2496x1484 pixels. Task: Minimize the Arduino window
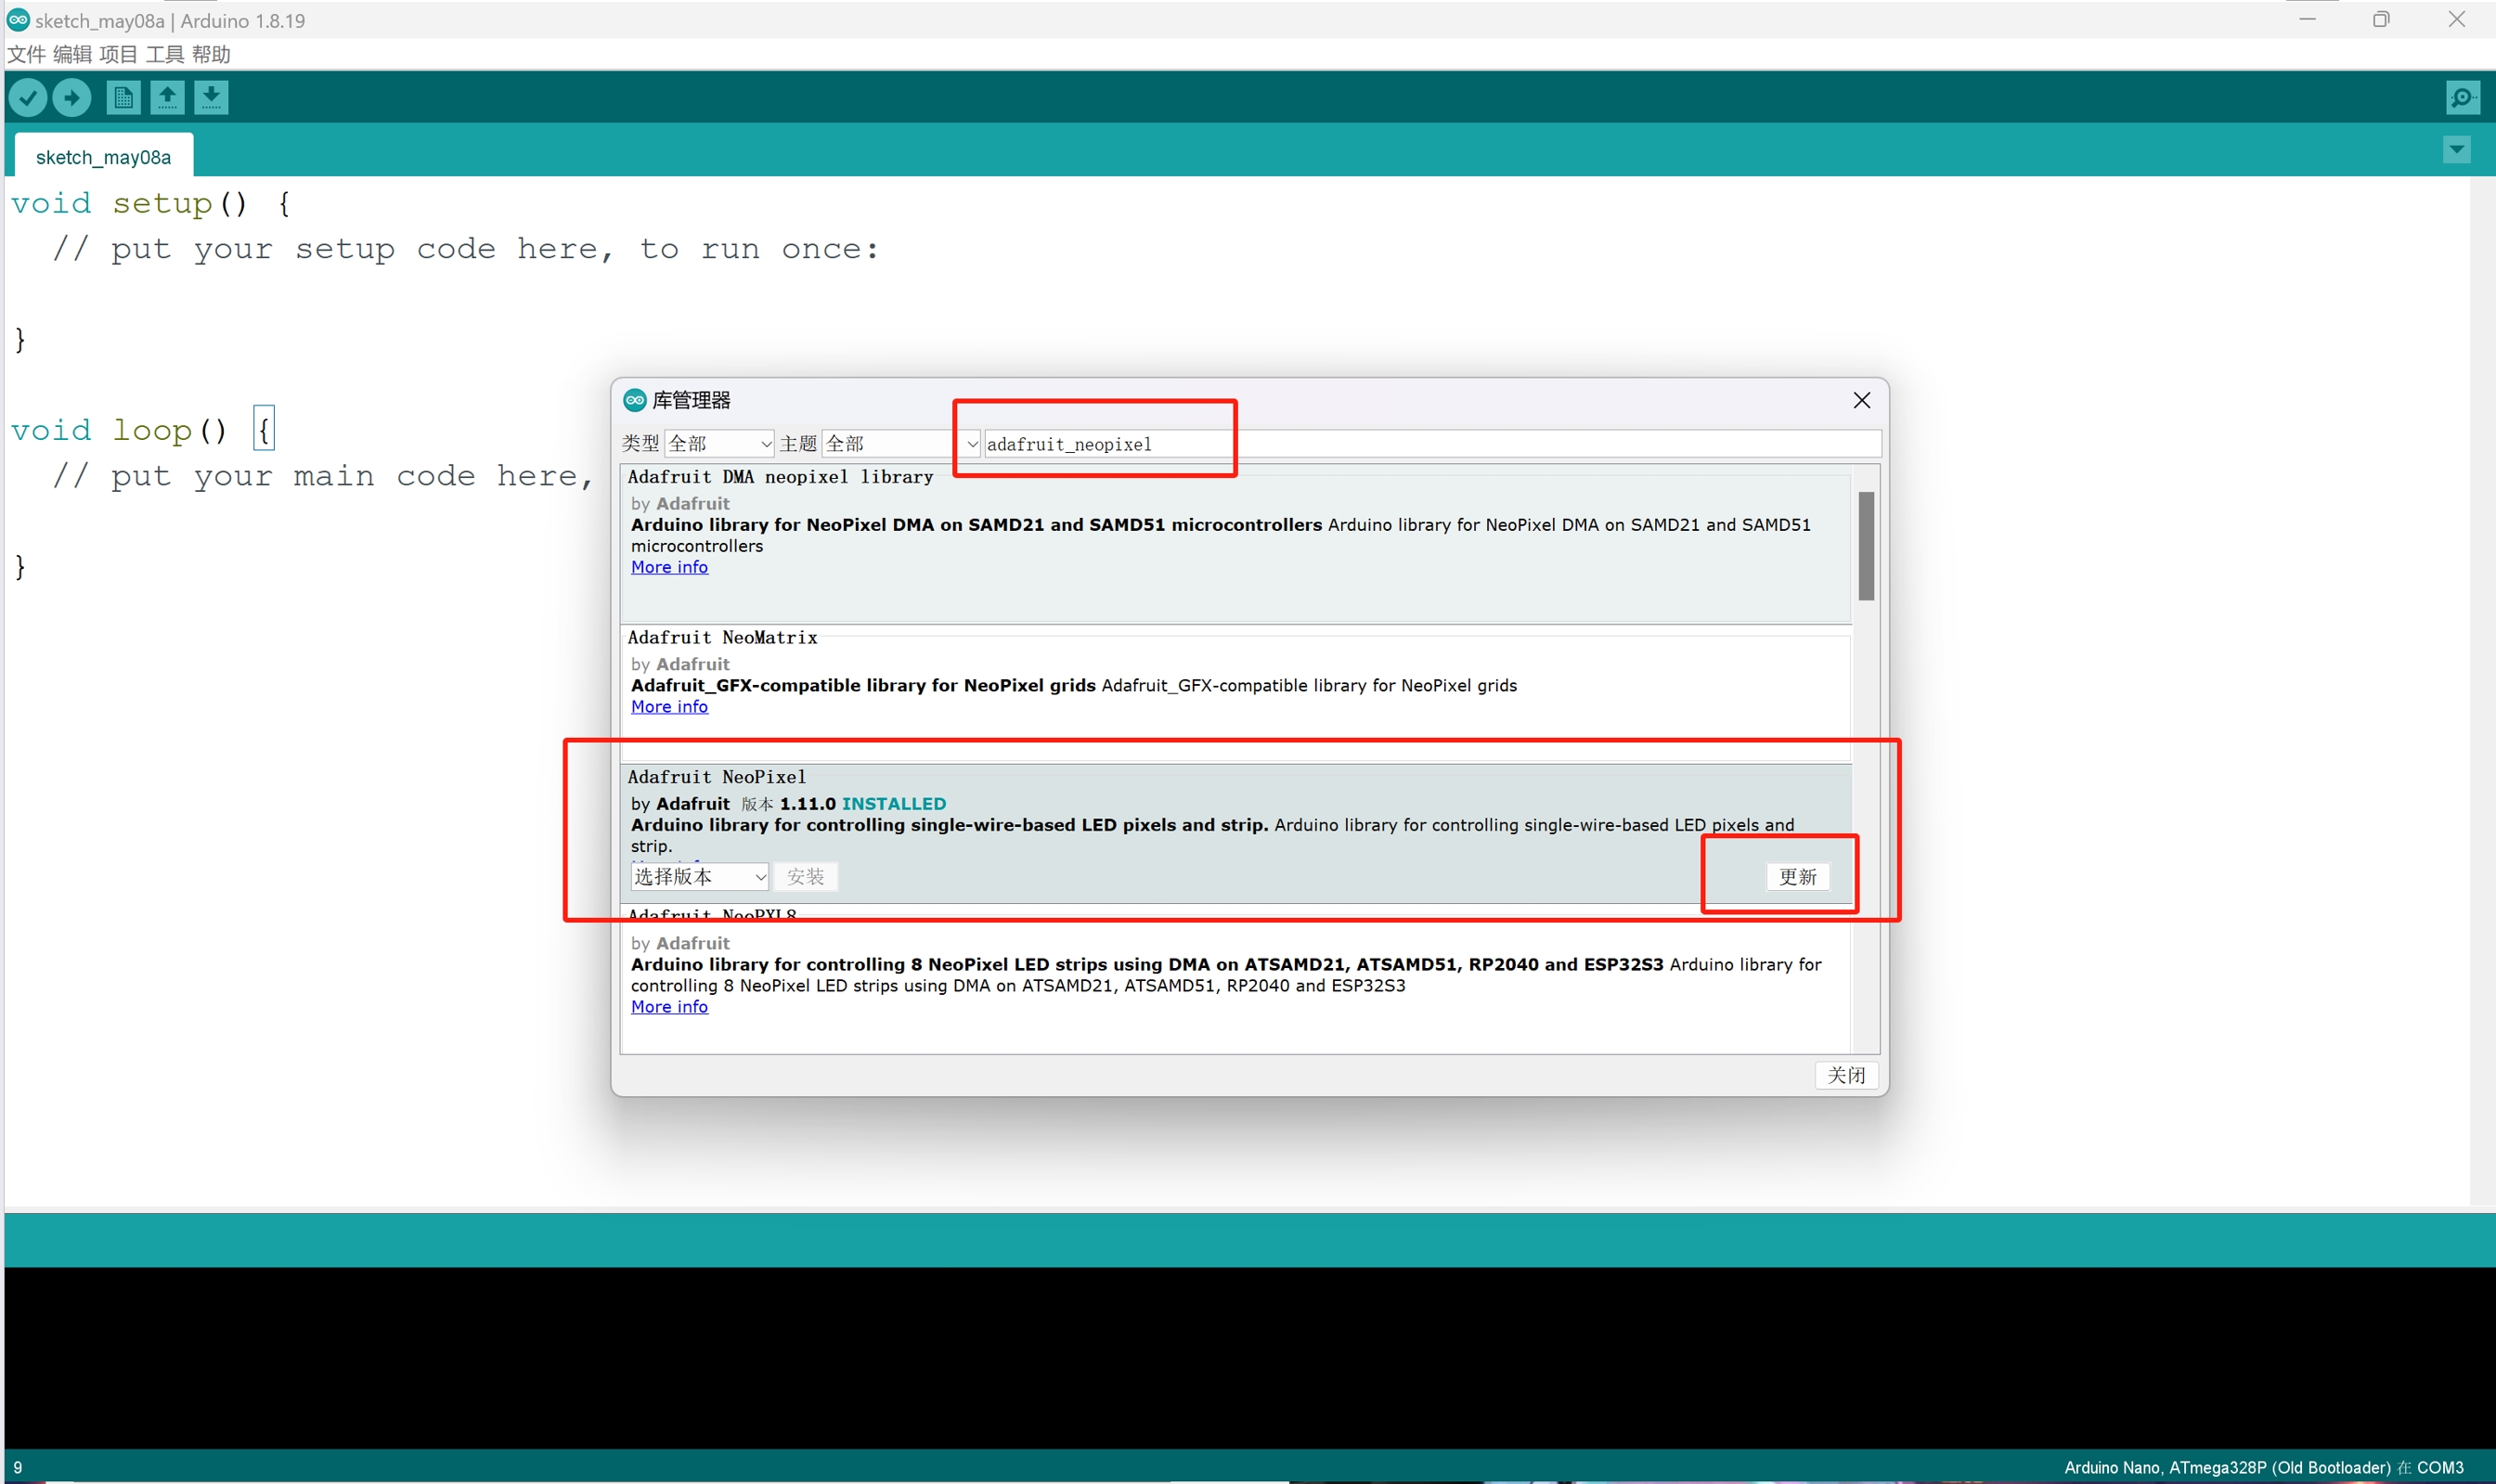tap(2307, 19)
